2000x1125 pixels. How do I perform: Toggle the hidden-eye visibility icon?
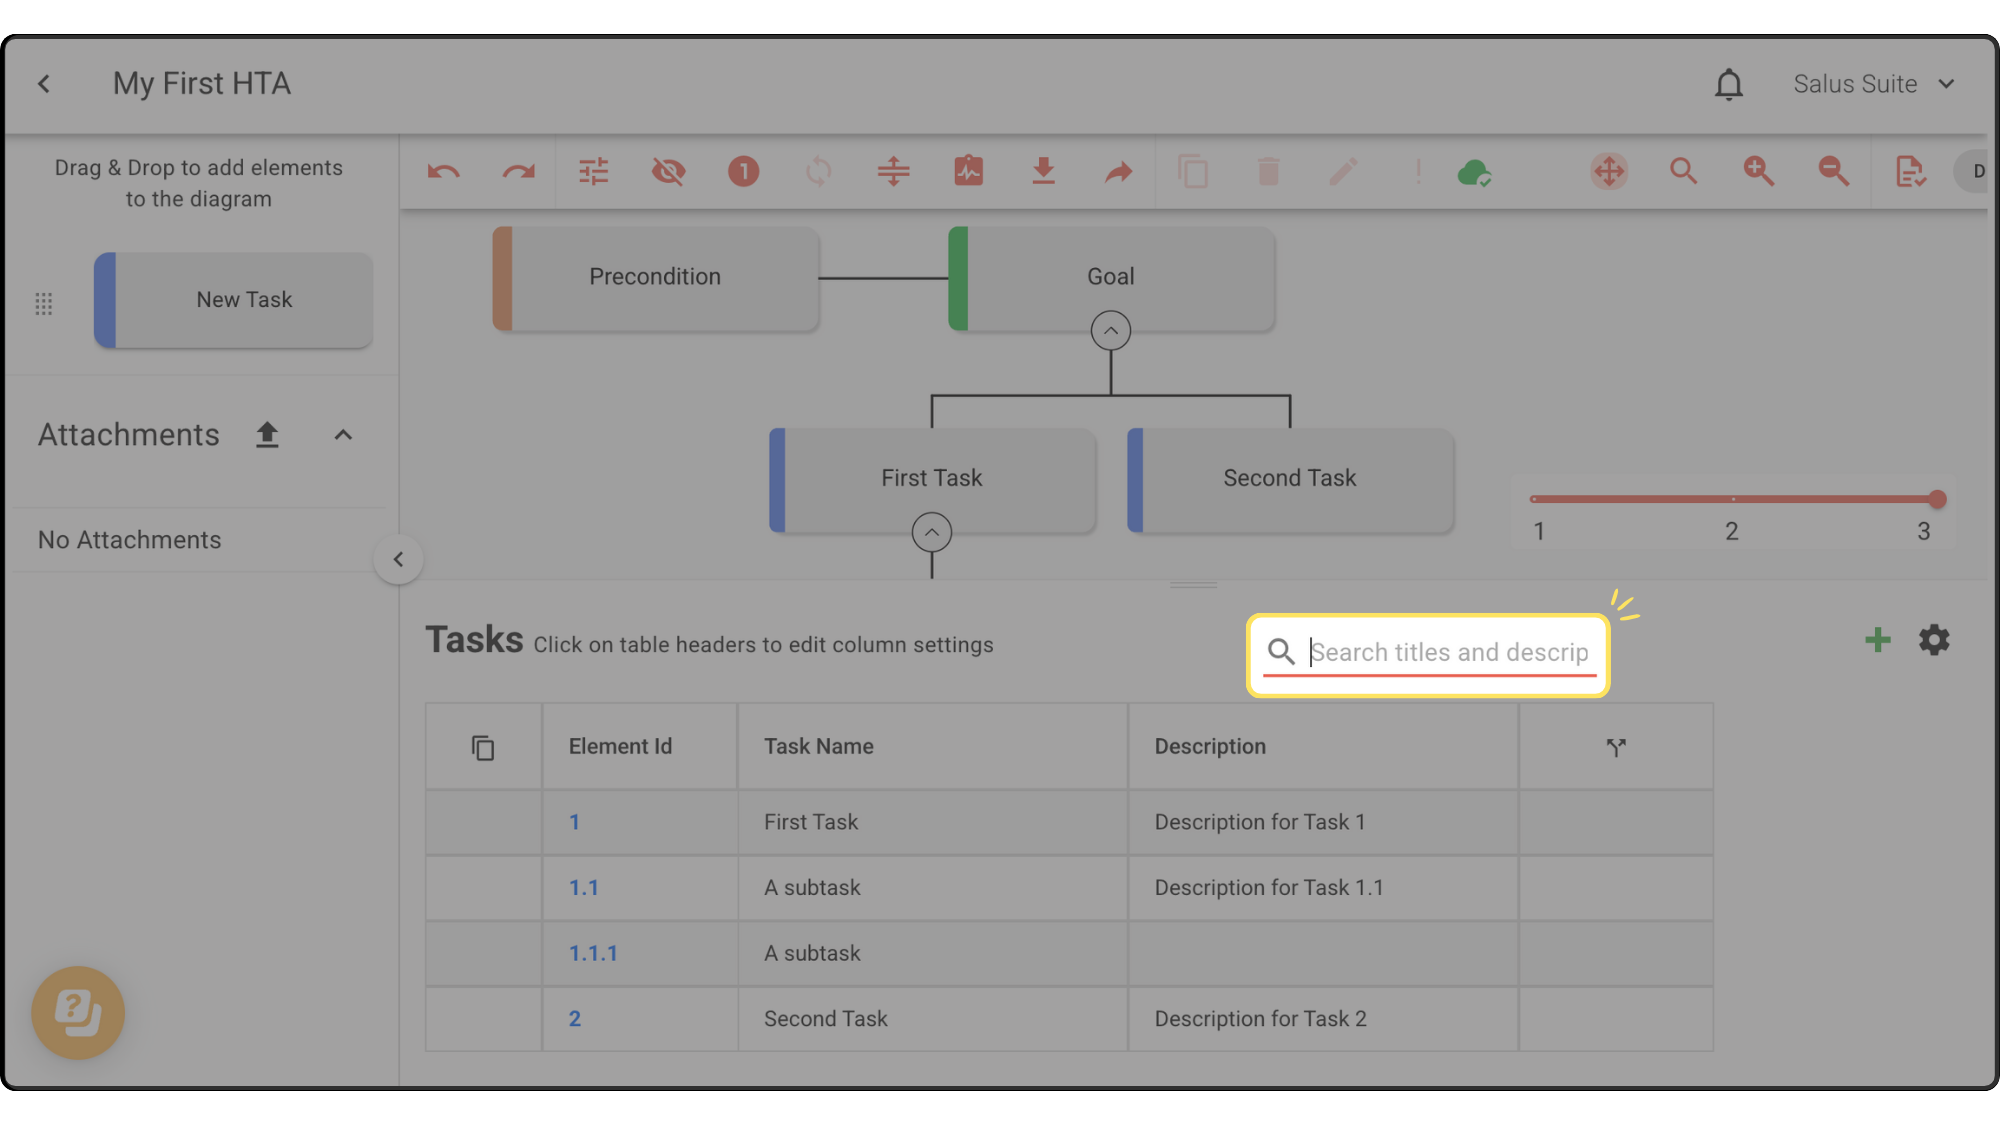point(668,172)
